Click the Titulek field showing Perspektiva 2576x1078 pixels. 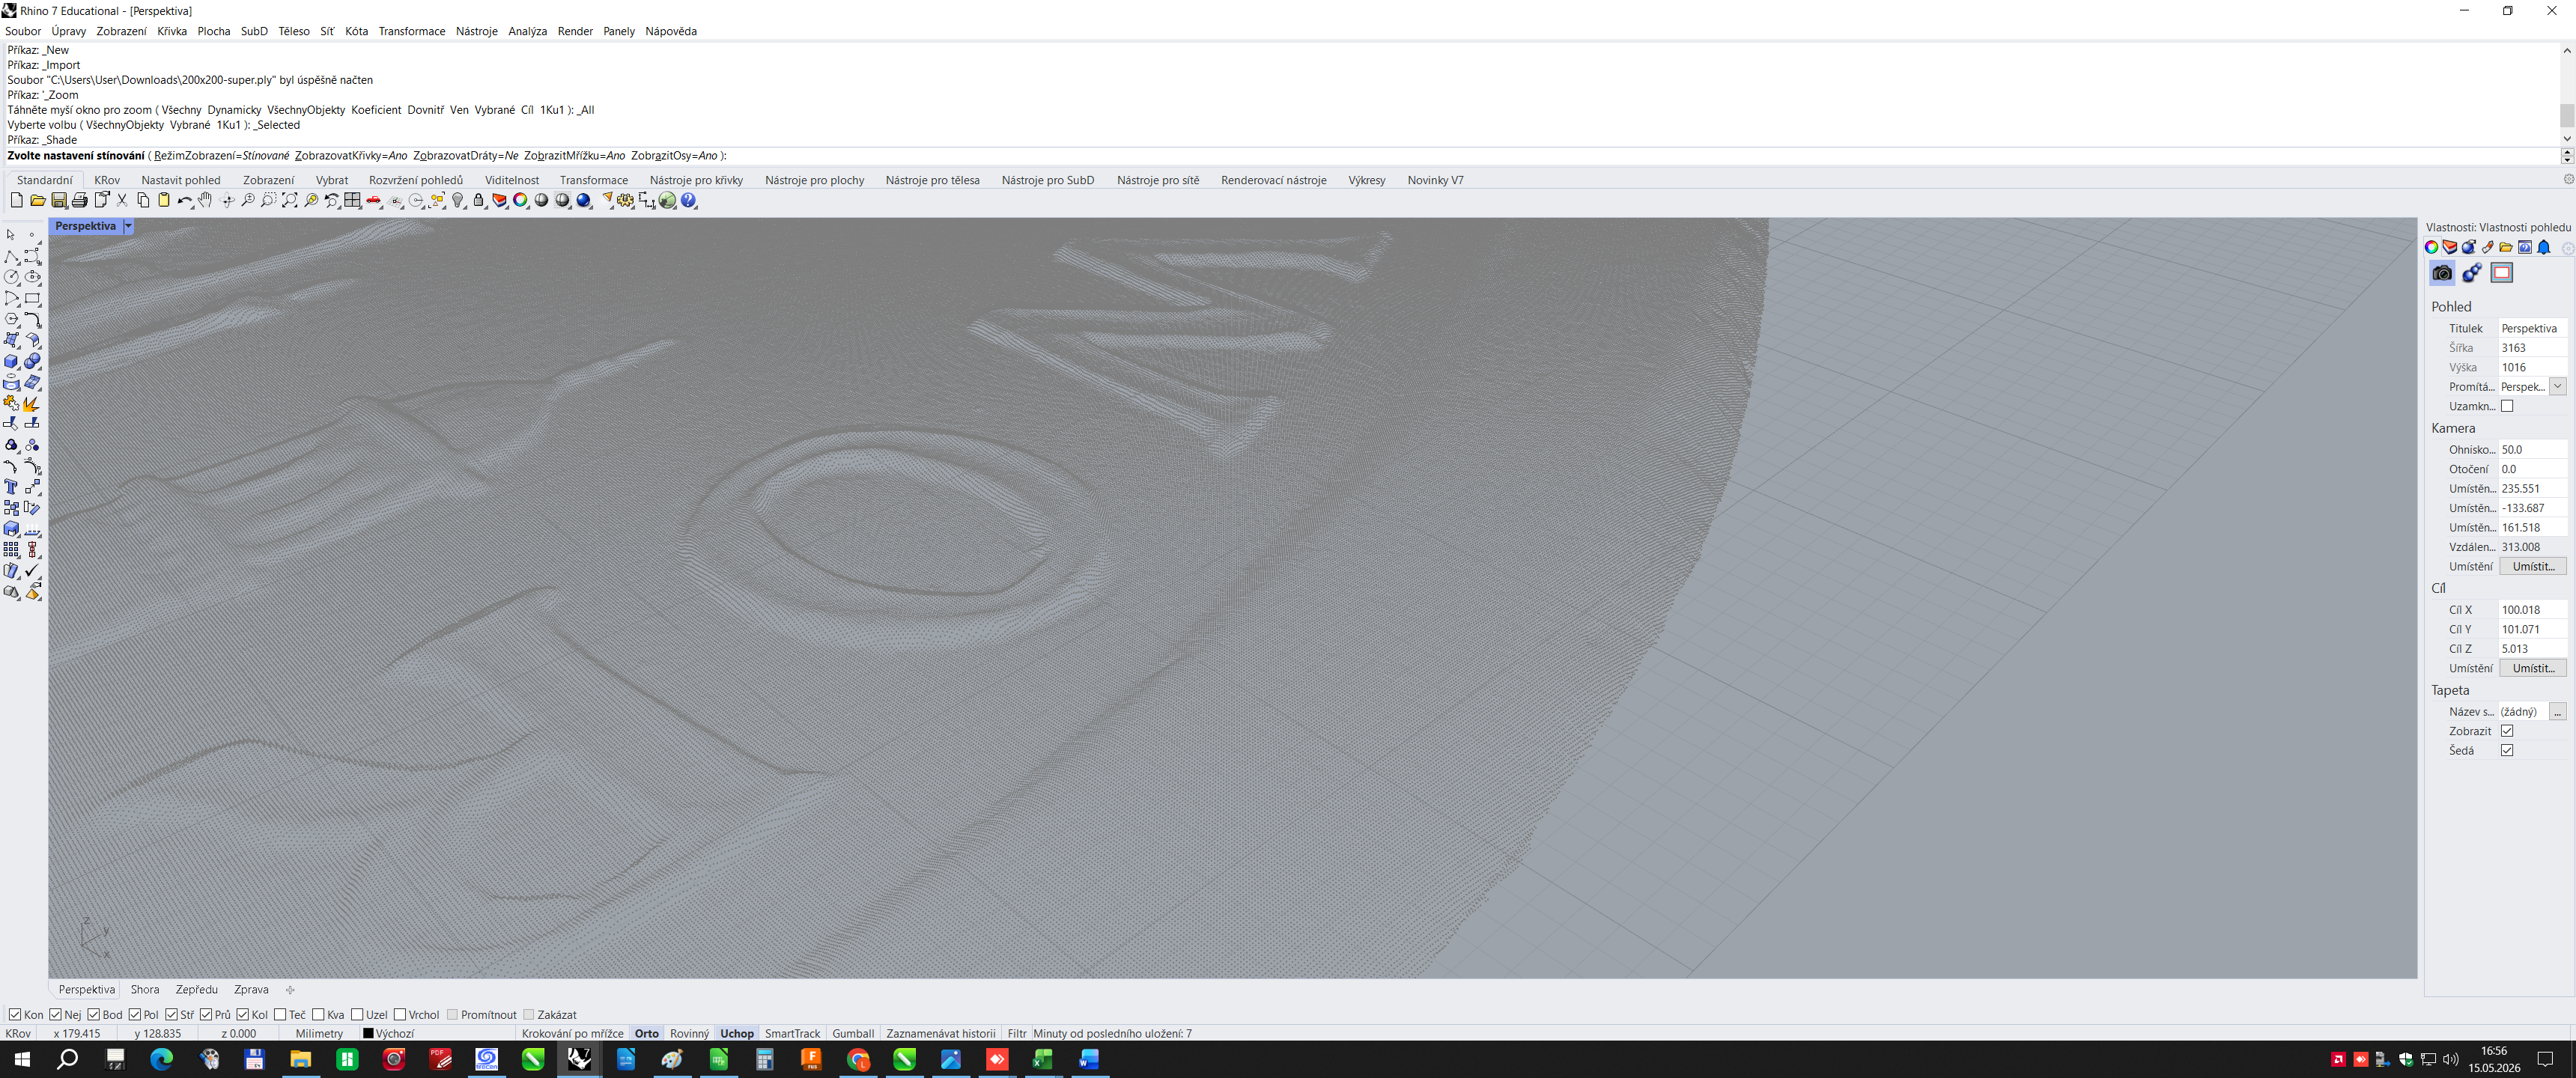click(2532, 328)
